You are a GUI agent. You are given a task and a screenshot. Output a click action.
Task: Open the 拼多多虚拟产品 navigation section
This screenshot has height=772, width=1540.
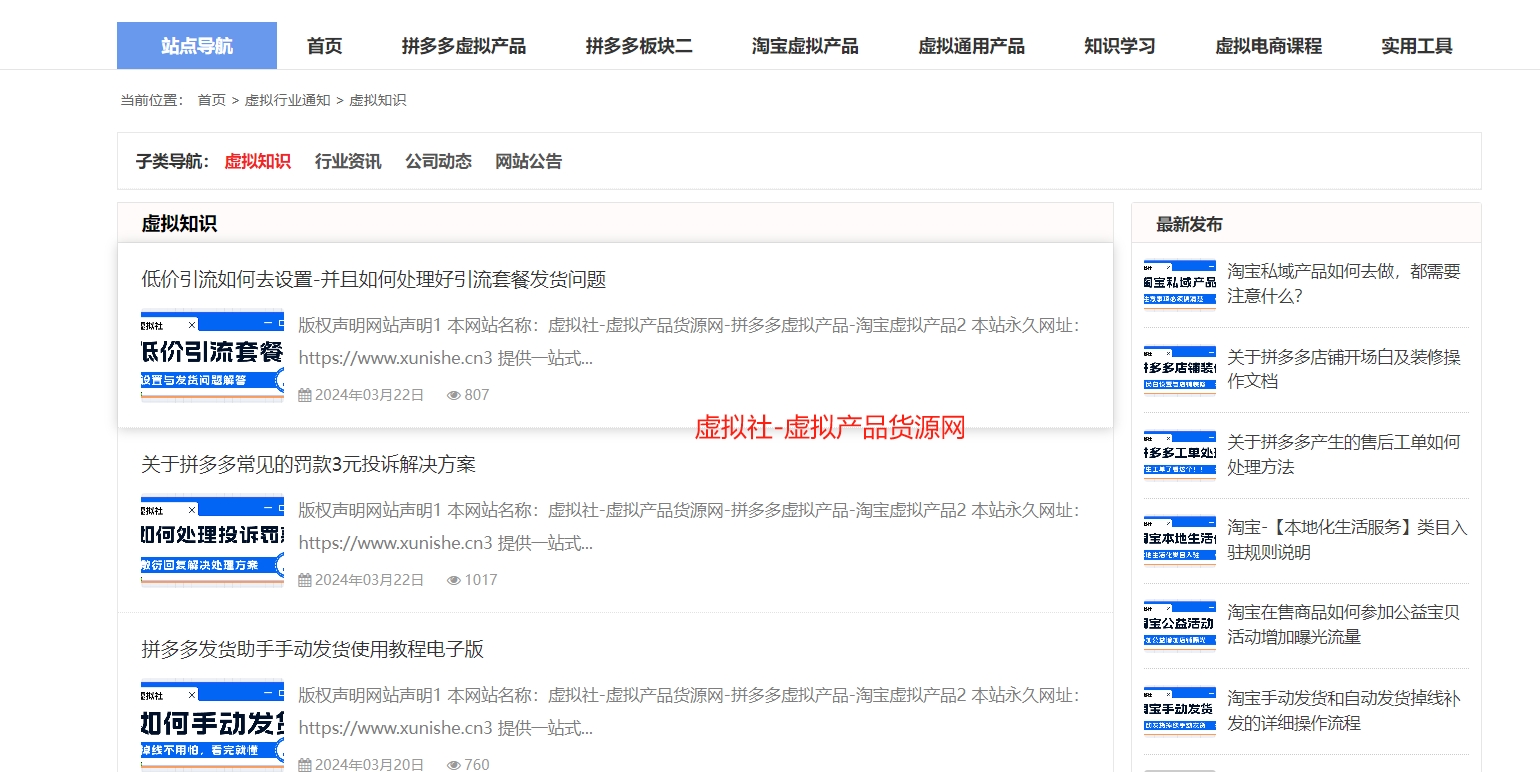[463, 45]
